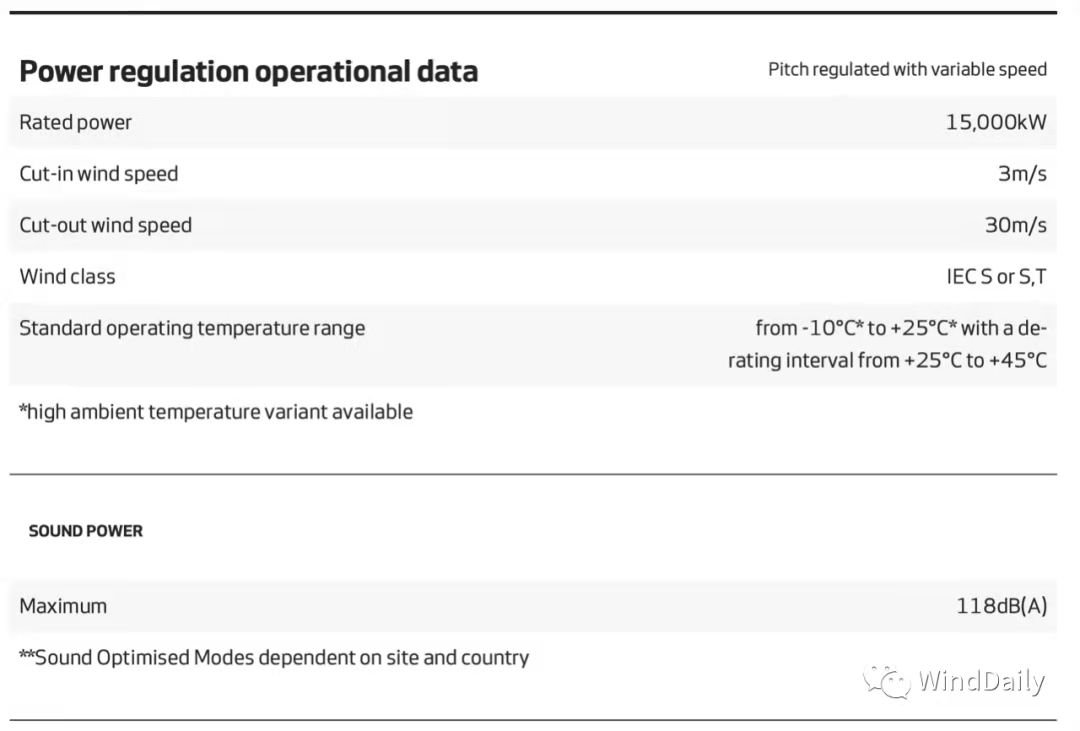Click the high ambient temperature variant footnote
This screenshot has height=731, width=1080.
coord(216,411)
